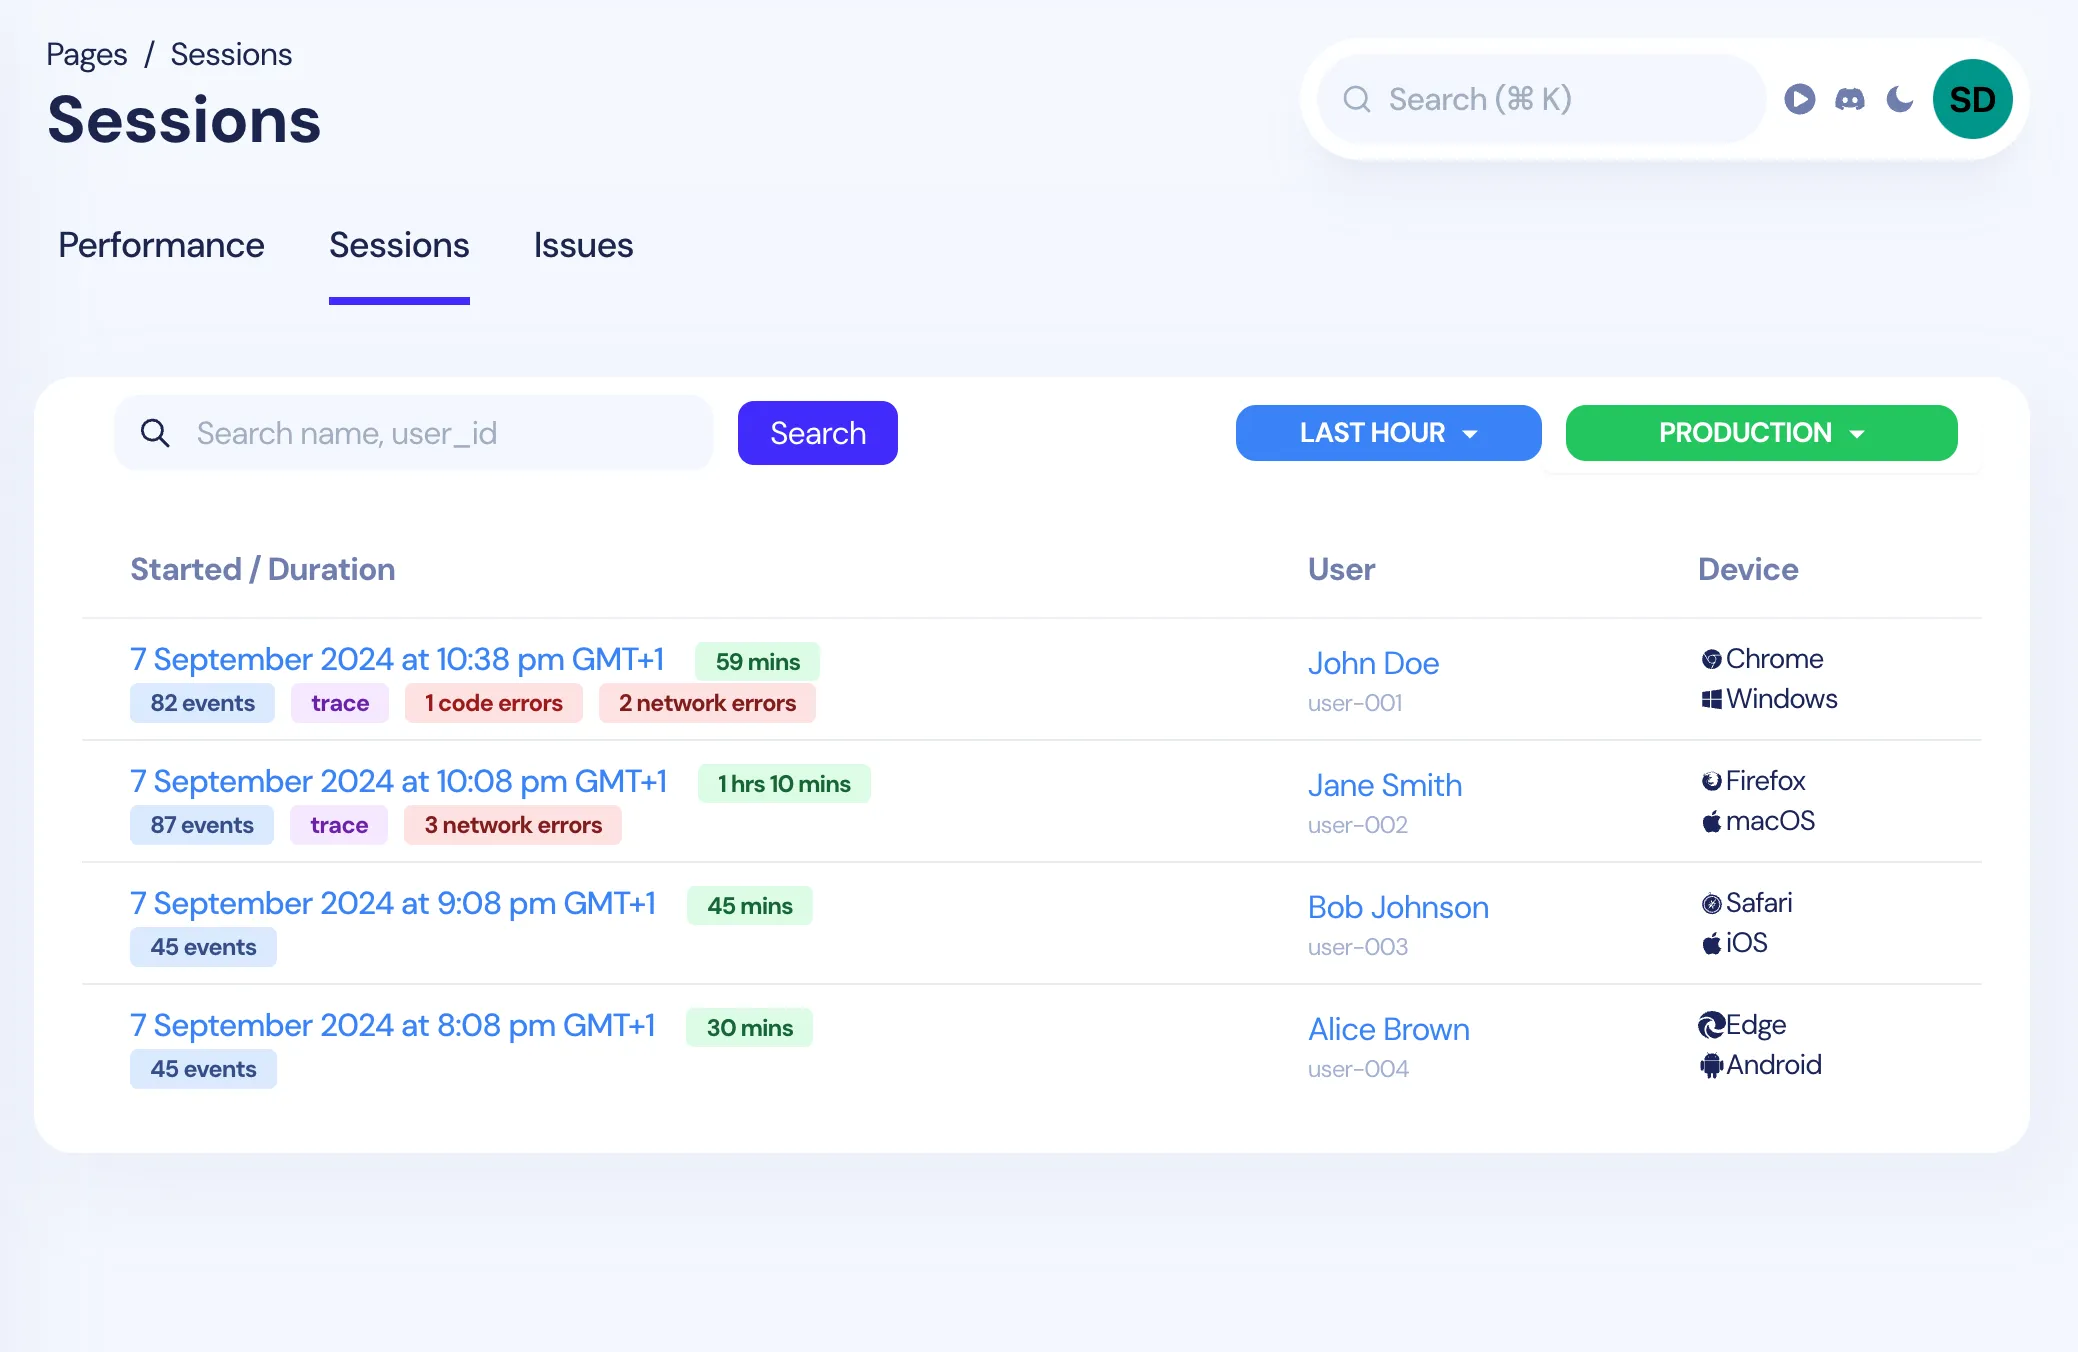The image size is (2078, 1352).
Task: Switch to the Issues tab
Action: [x=583, y=246]
